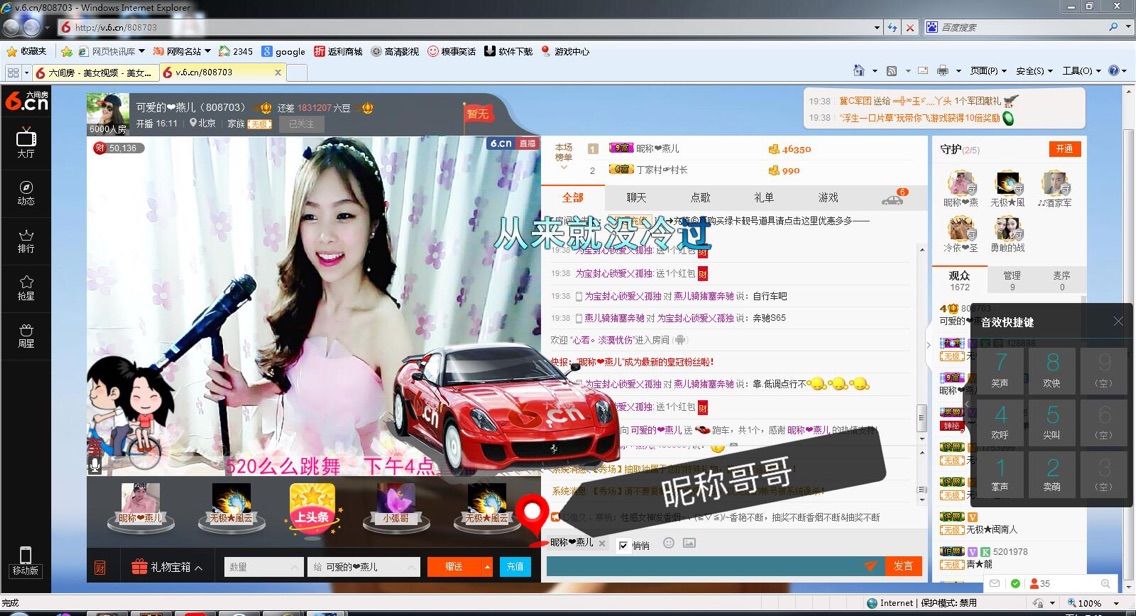Open the gift recipient 可爱的❤燕儿 dropdown

tap(364, 567)
